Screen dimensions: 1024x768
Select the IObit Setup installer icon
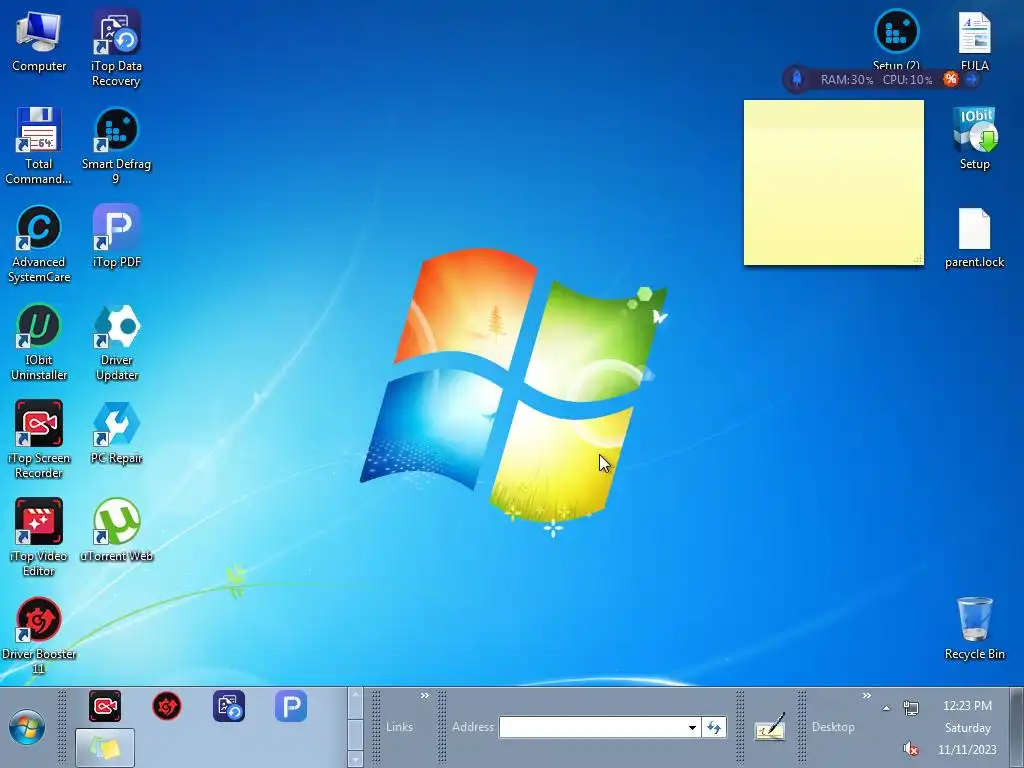pos(974,138)
